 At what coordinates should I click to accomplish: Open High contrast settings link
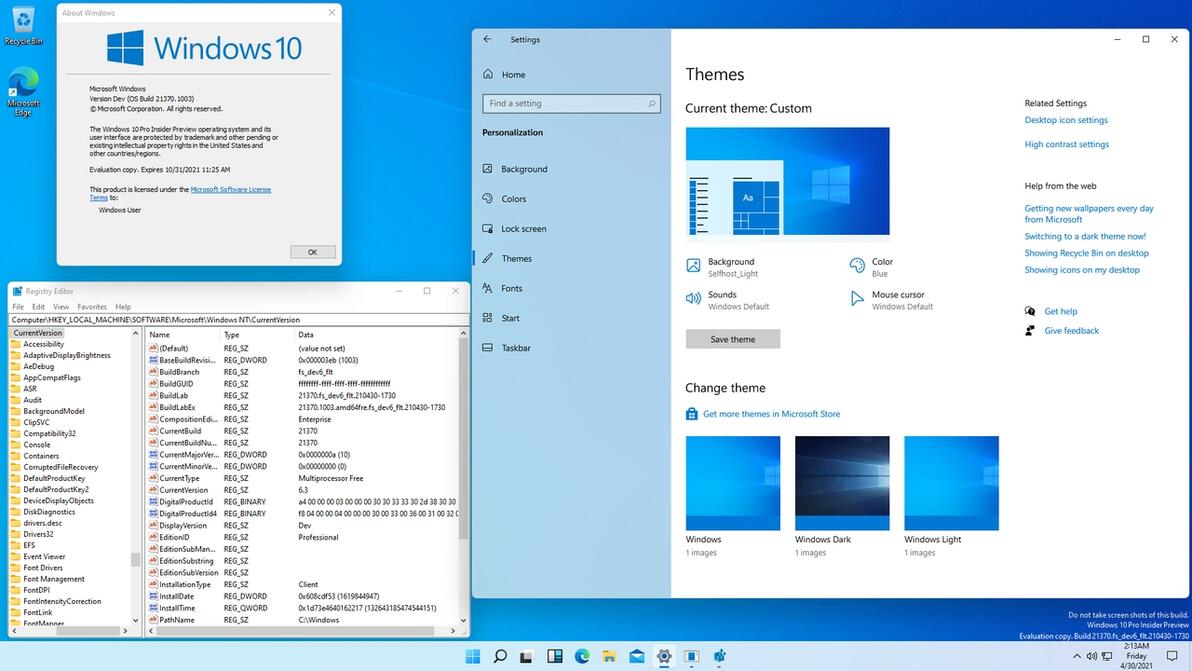click(x=1067, y=144)
